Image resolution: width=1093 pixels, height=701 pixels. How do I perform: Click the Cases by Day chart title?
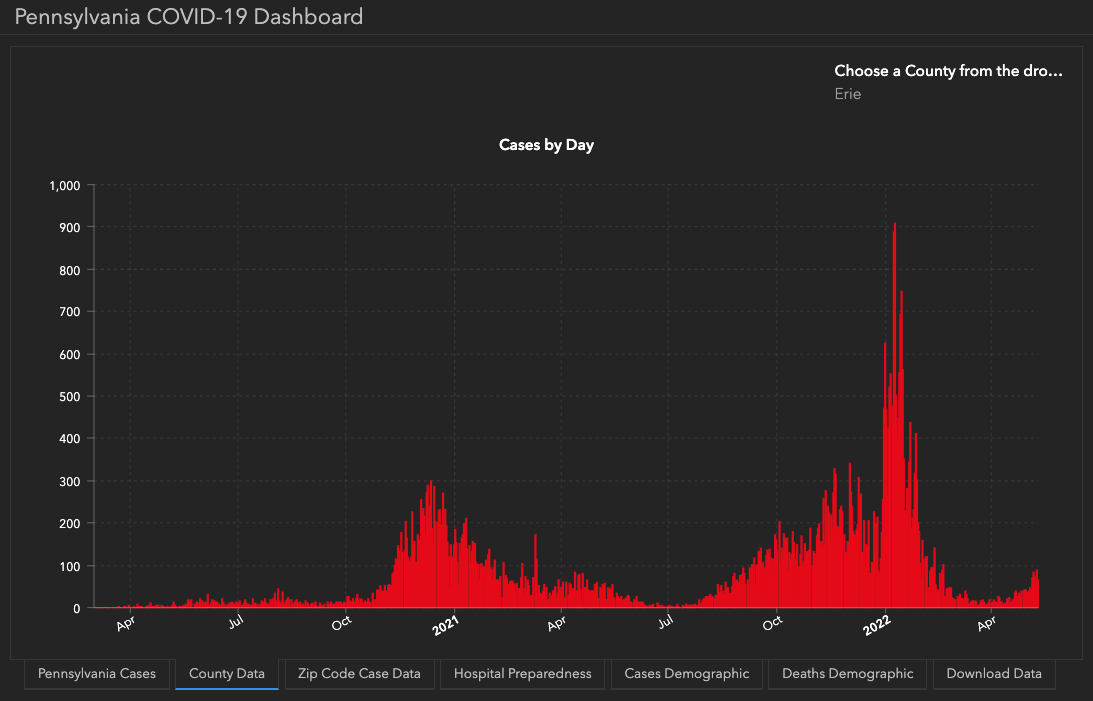click(x=546, y=145)
